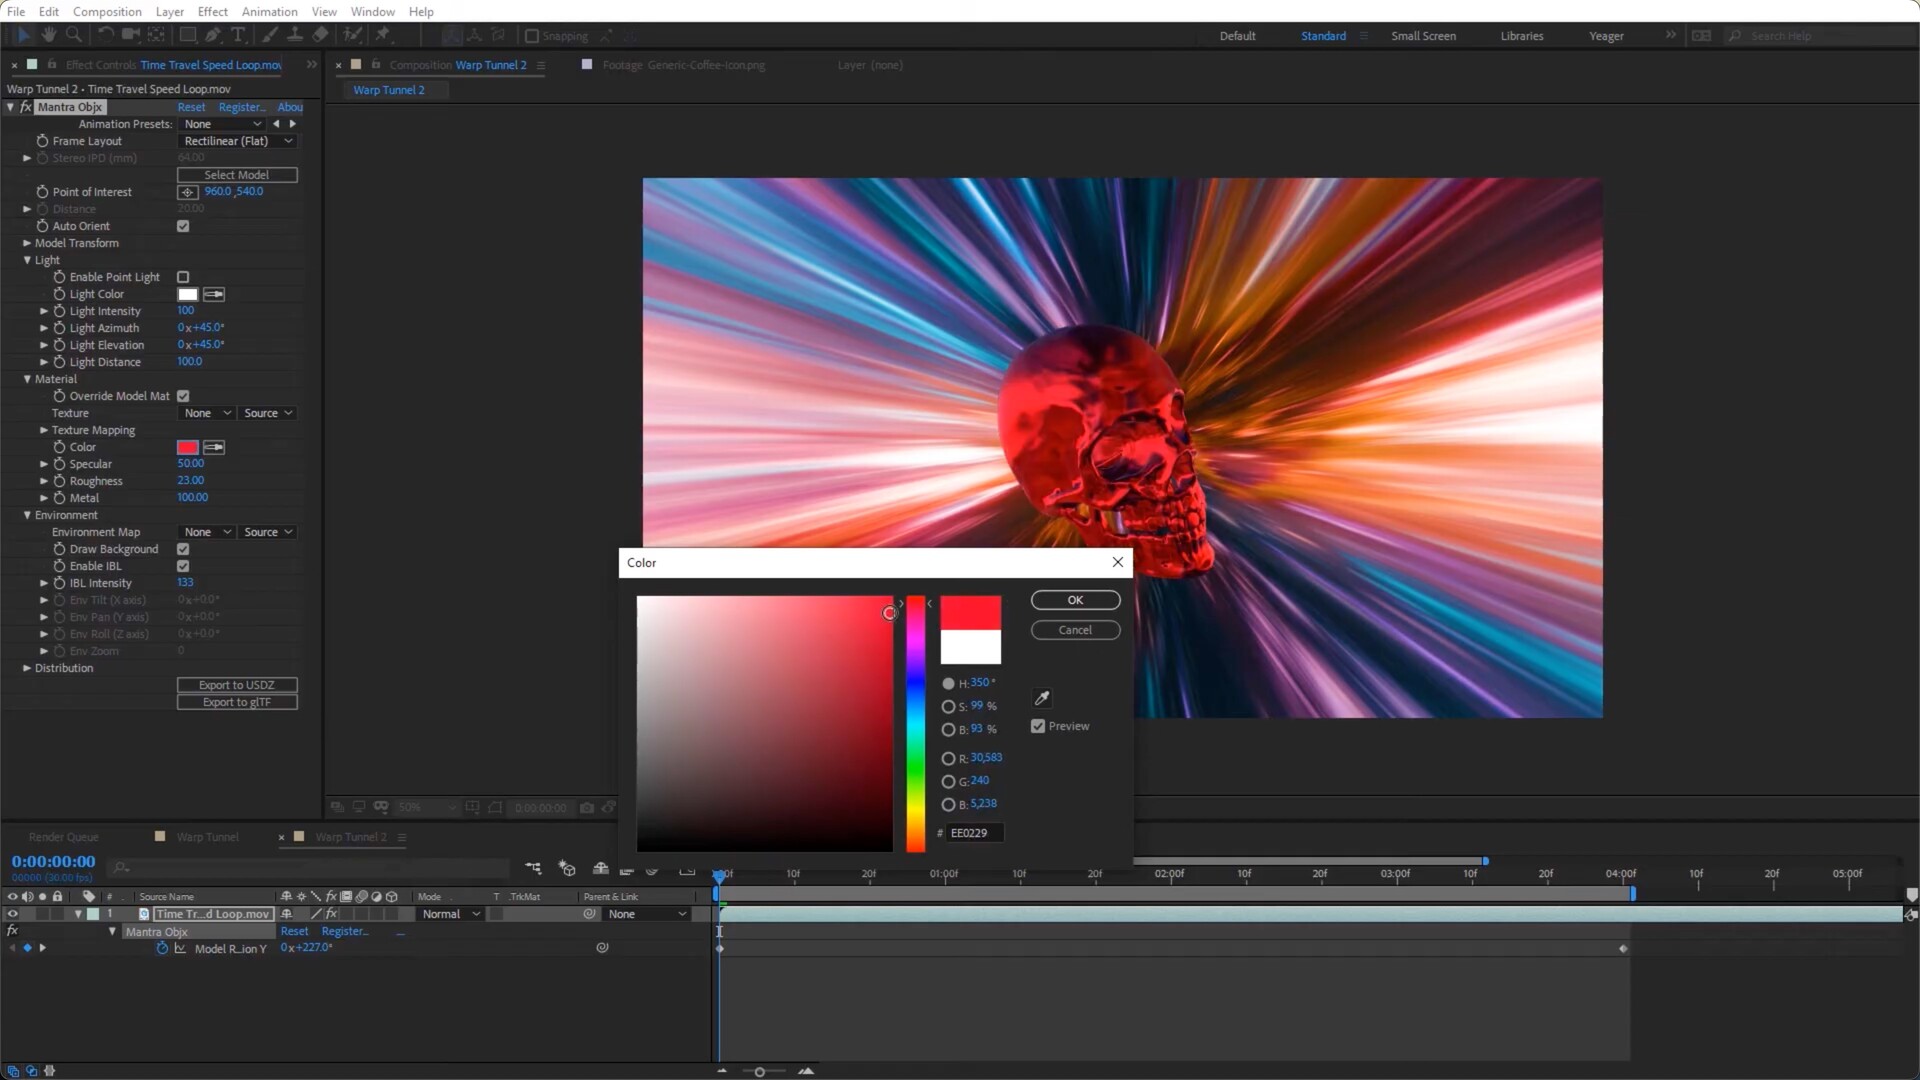Image resolution: width=1920 pixels, height=1080 pixels.
Task: Select the Clone Stamp tool
Action: tap(295, 35)
